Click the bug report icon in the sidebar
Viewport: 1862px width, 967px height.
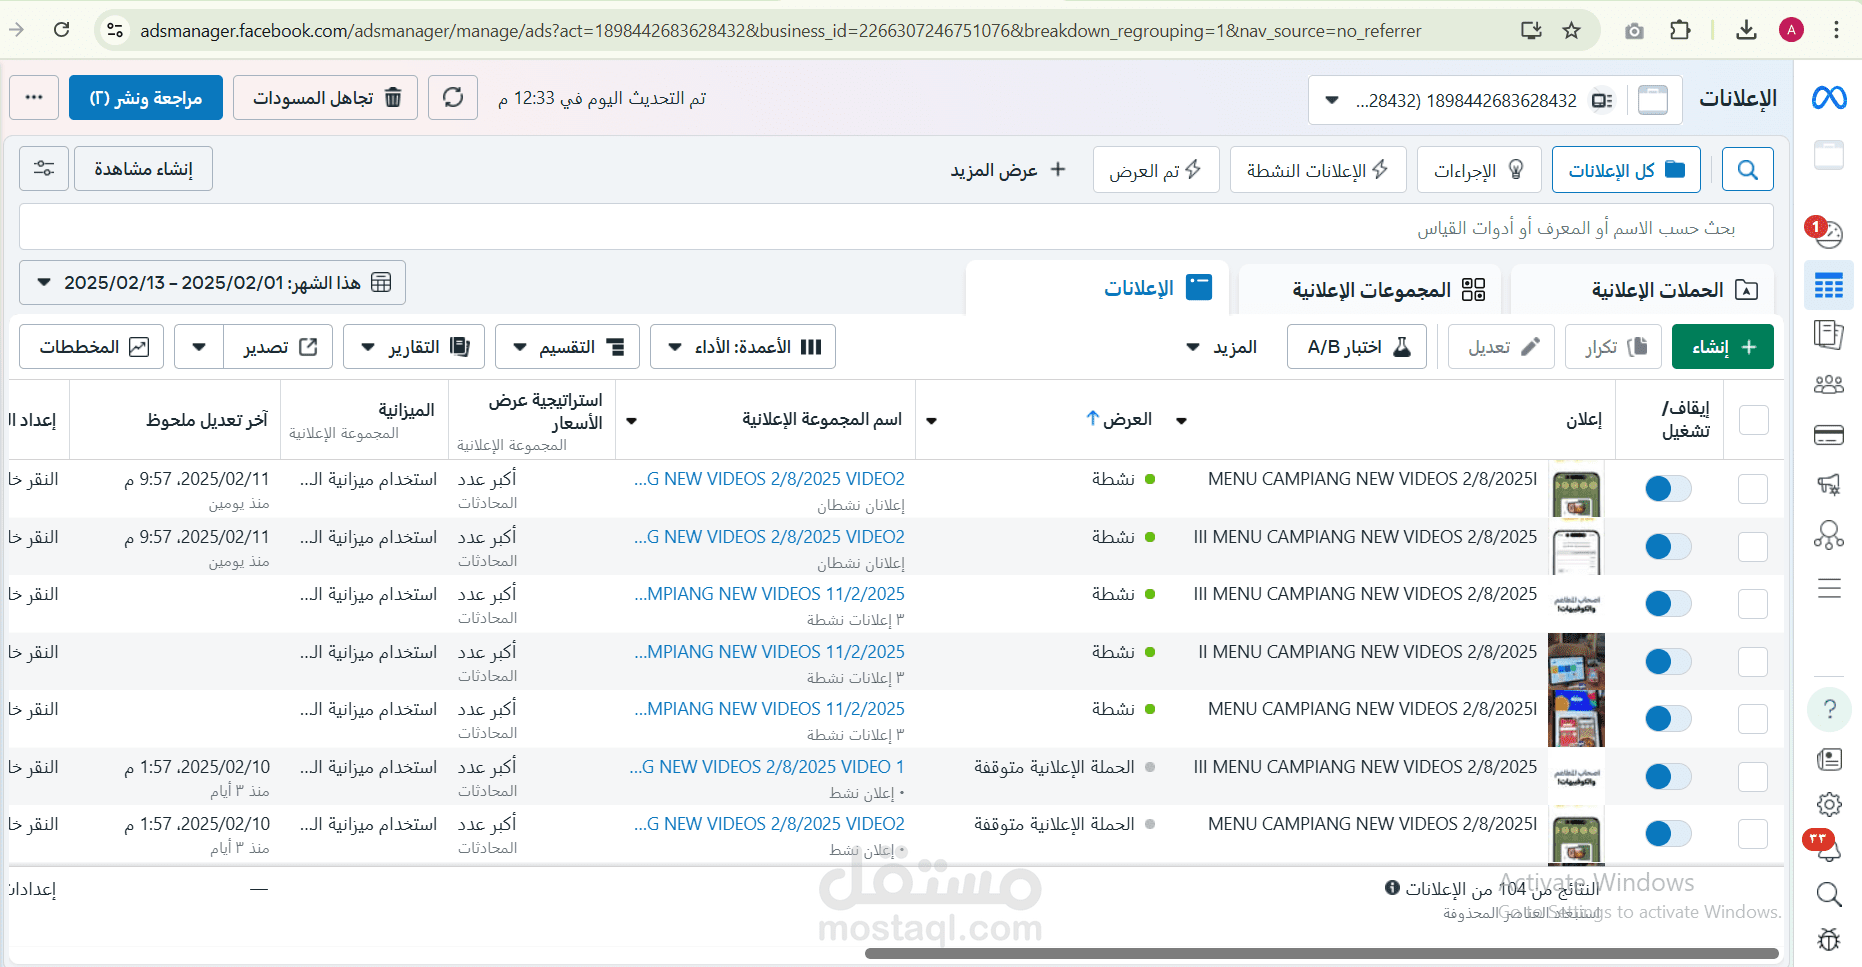click(1829, 939)
